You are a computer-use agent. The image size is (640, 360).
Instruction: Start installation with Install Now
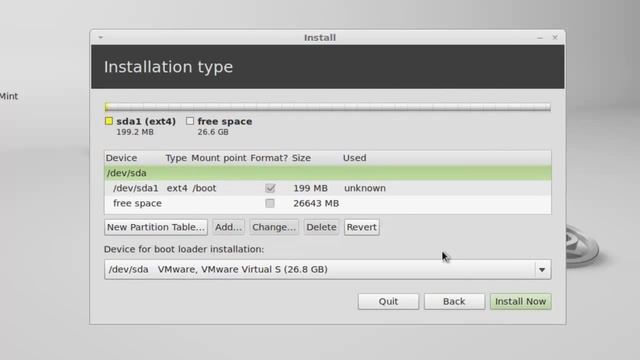tap(520, 301)
